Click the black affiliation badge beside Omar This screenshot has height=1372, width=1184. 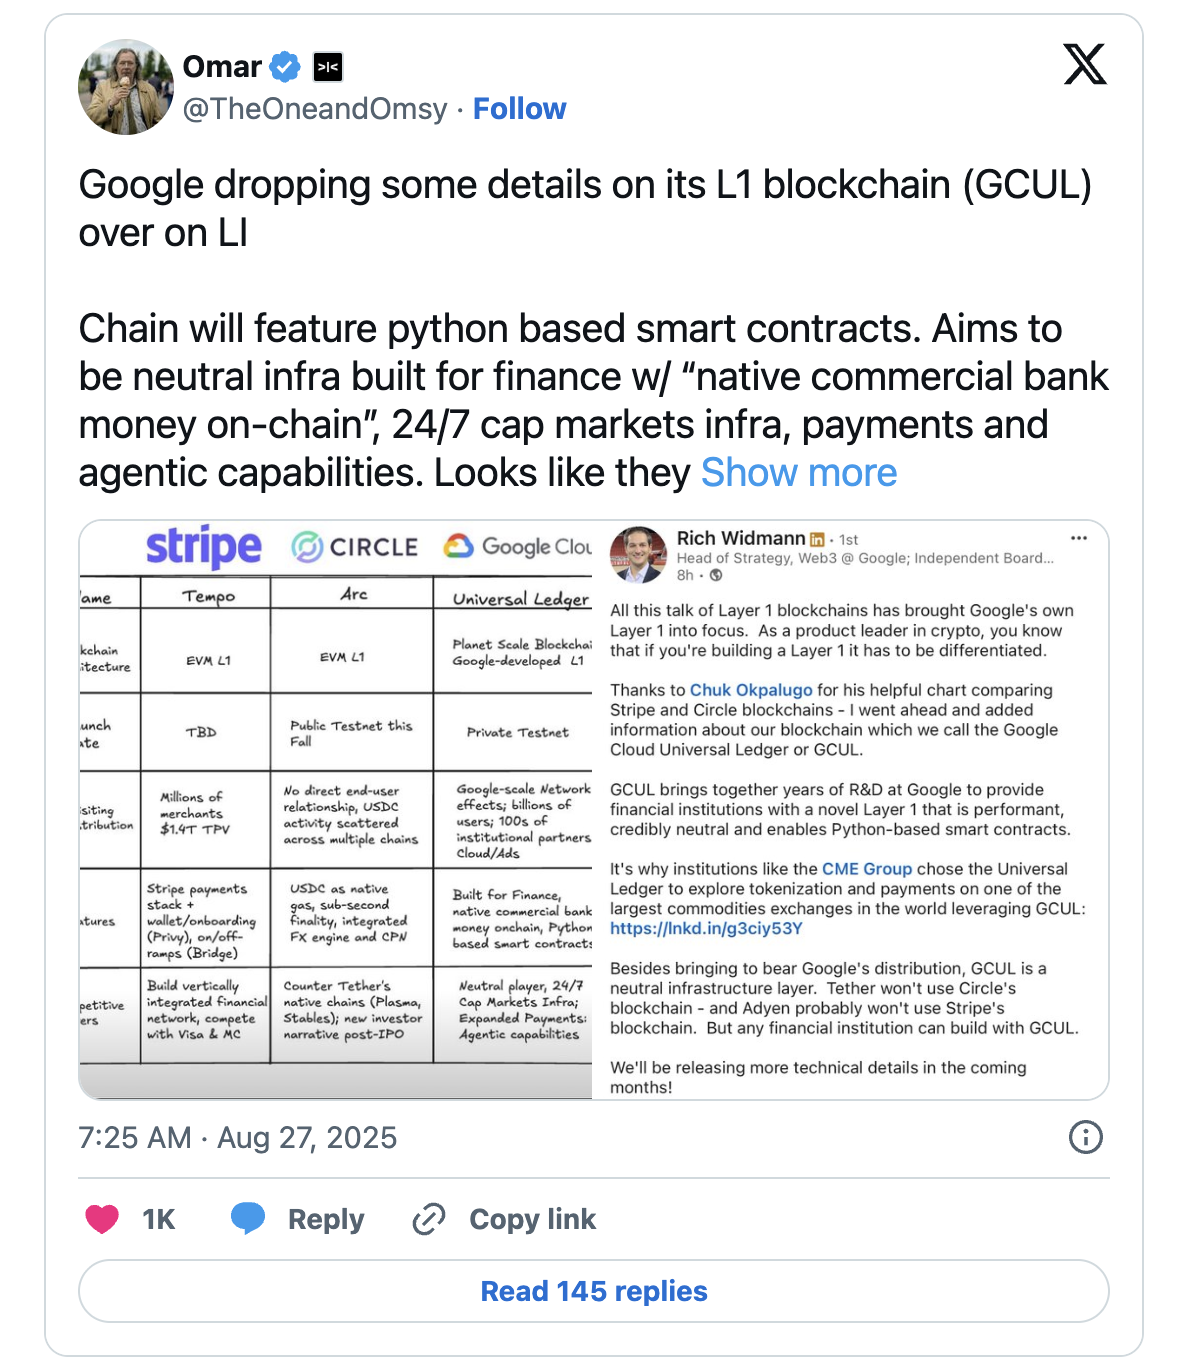coord(328,67)
